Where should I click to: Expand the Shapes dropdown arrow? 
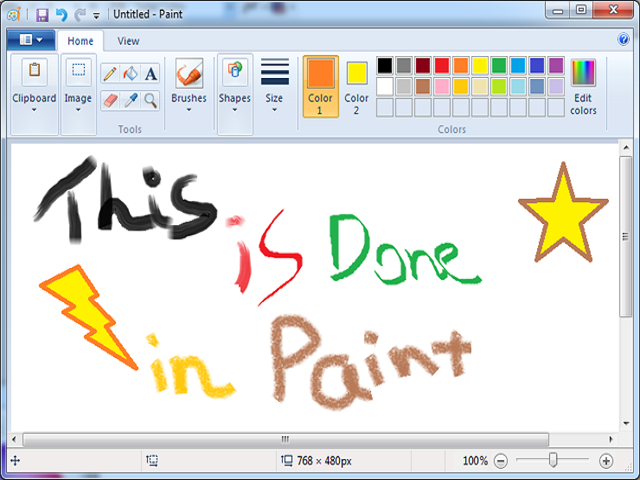[x=235, y=110]
